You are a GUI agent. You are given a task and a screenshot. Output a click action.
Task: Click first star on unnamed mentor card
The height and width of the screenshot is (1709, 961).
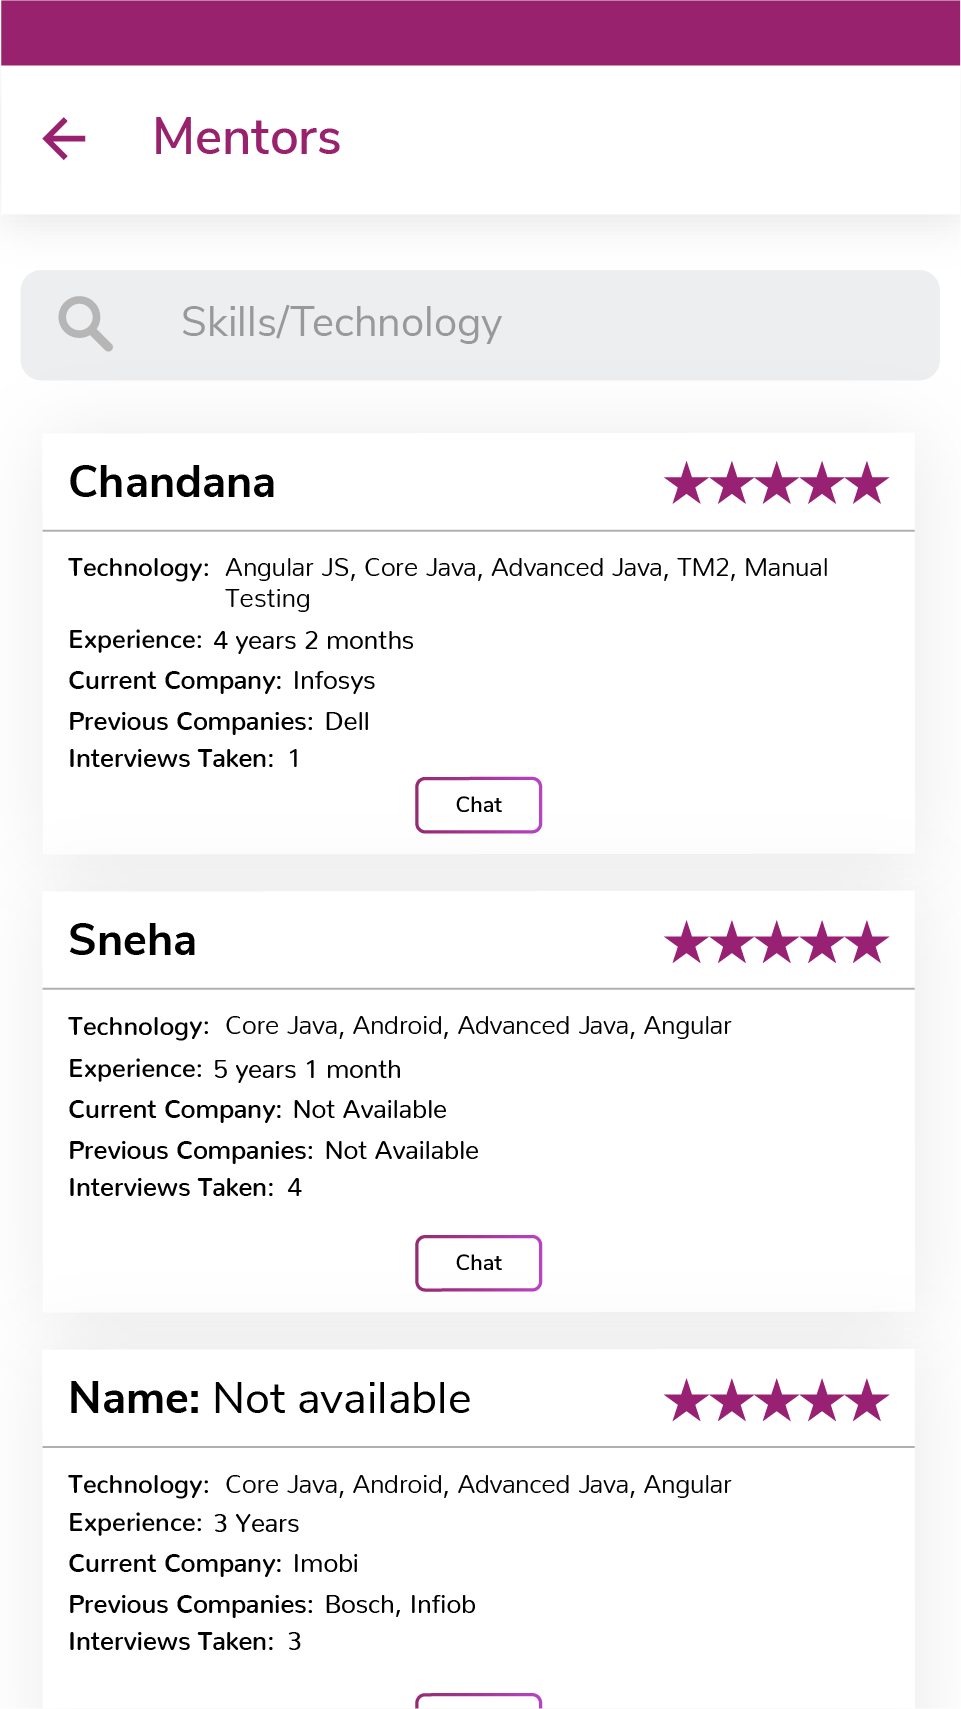687,1400
